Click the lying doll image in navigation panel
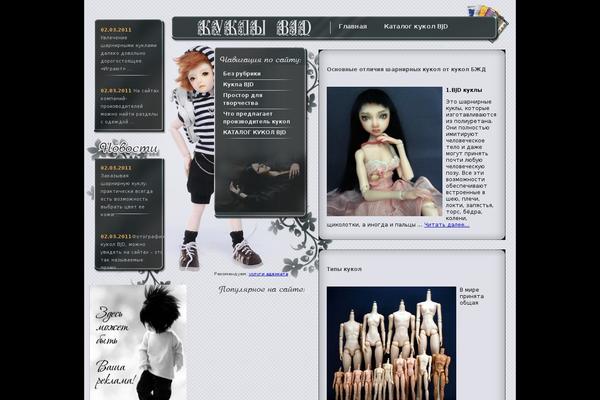 [x=261, y=180]
